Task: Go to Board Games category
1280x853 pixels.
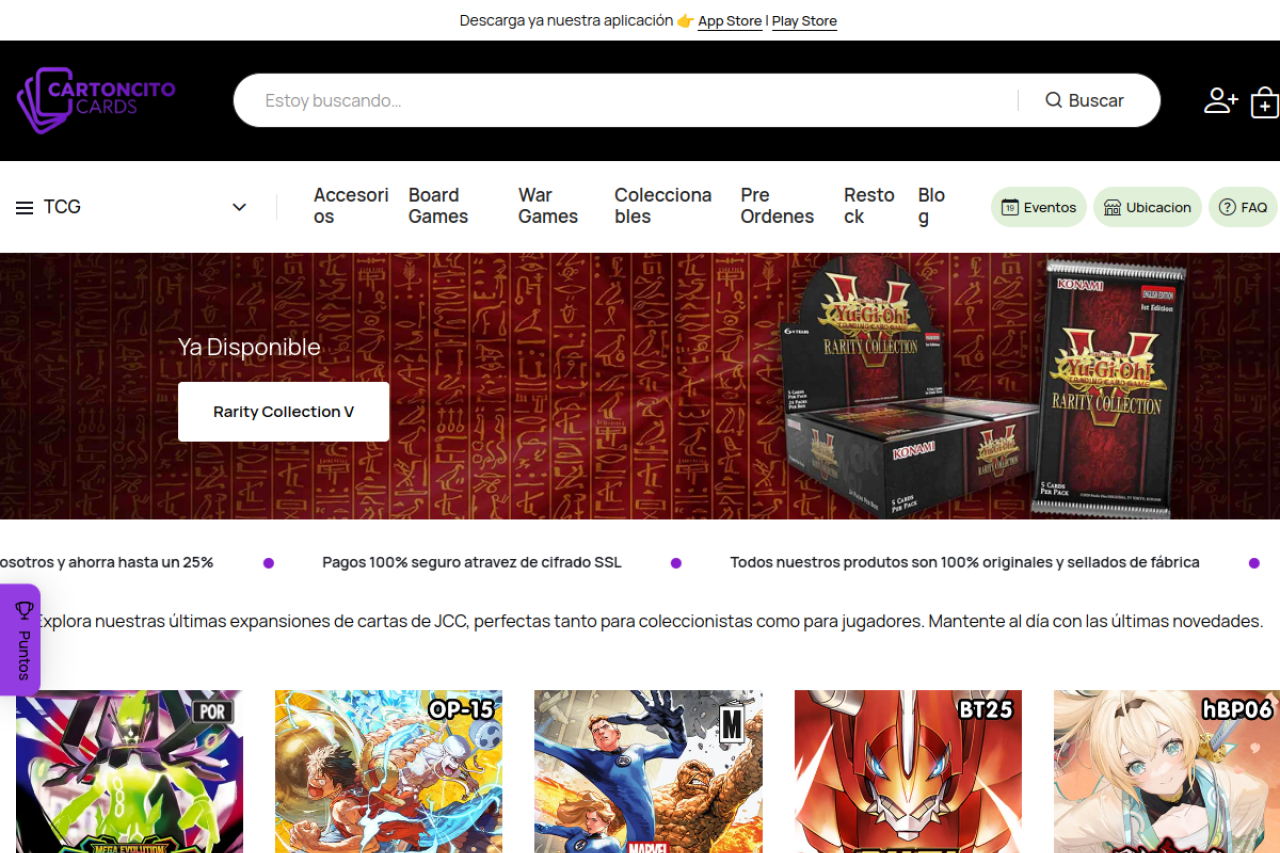Action: pos(438,206)
